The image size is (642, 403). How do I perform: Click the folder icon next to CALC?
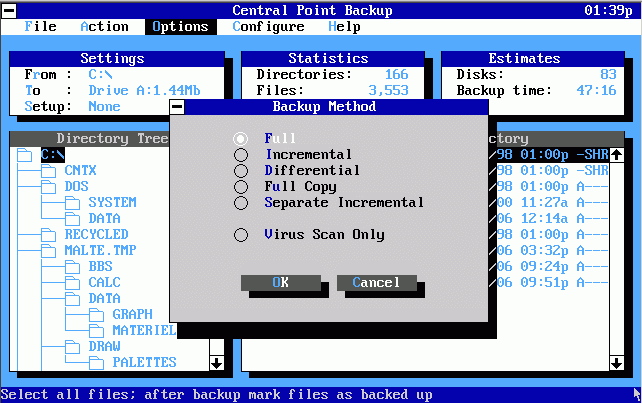[72, 283]
